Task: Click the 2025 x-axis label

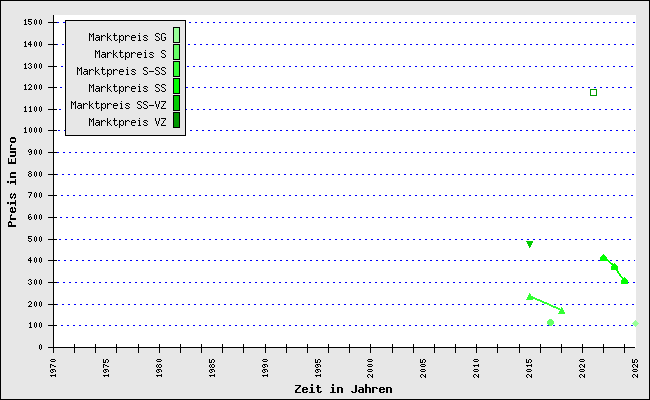Action: click(635, 368)
